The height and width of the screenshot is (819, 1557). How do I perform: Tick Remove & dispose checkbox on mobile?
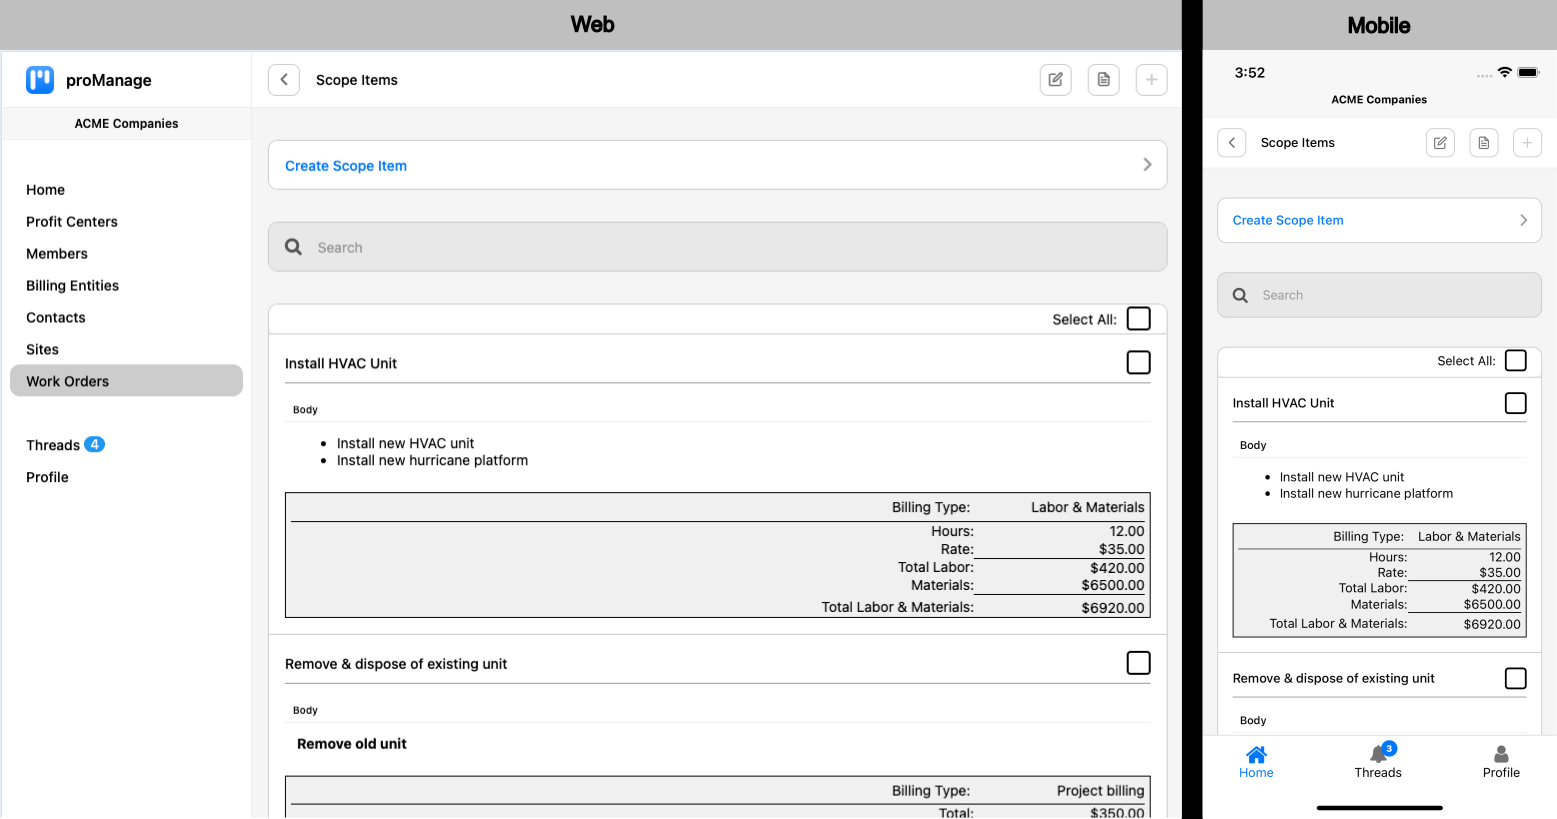(1515, 678)
